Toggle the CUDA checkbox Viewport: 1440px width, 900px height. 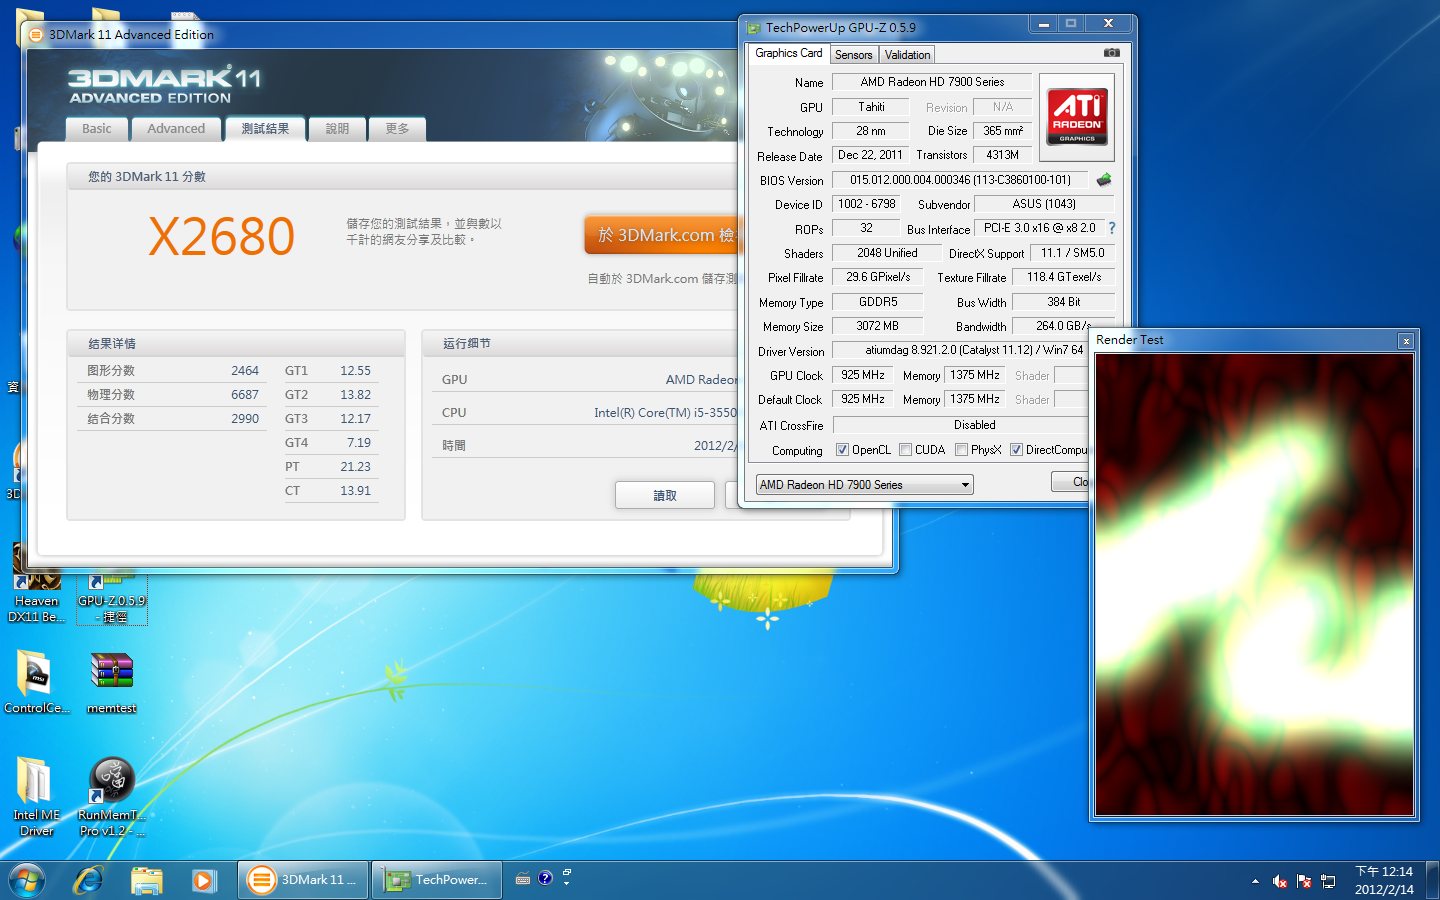905,450
